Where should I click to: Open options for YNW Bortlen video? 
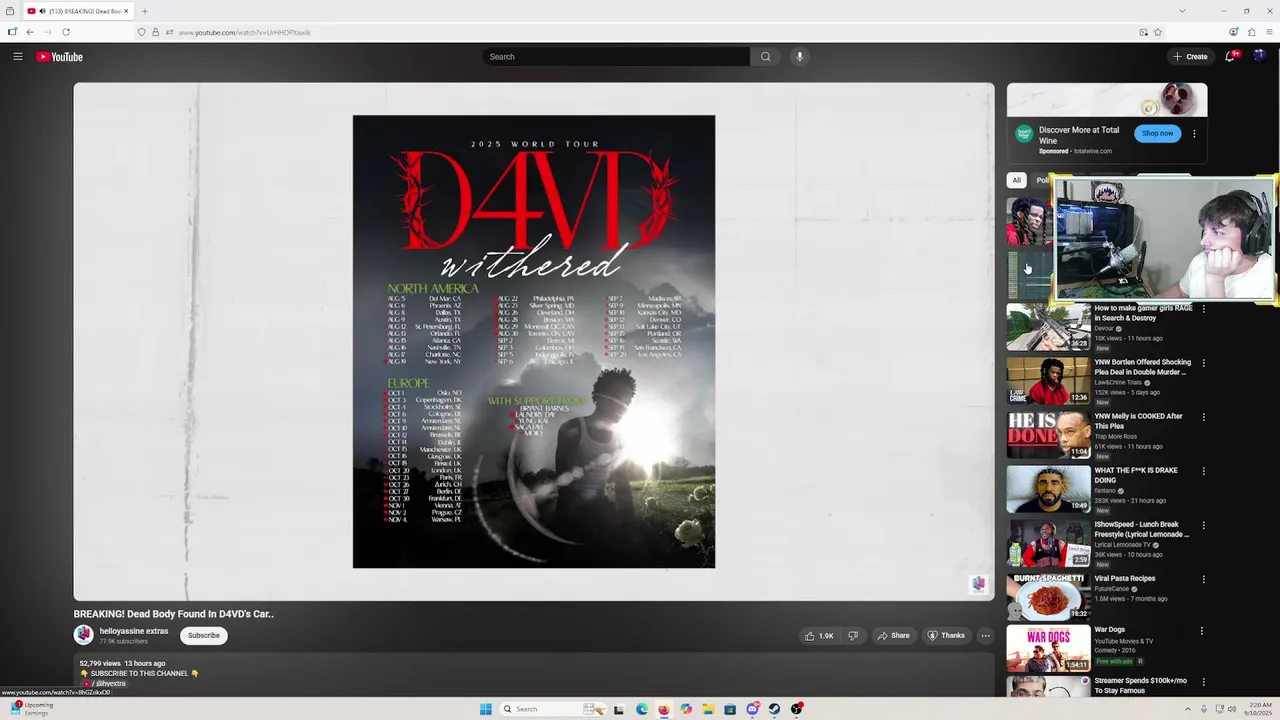[x=1203, y=363]
